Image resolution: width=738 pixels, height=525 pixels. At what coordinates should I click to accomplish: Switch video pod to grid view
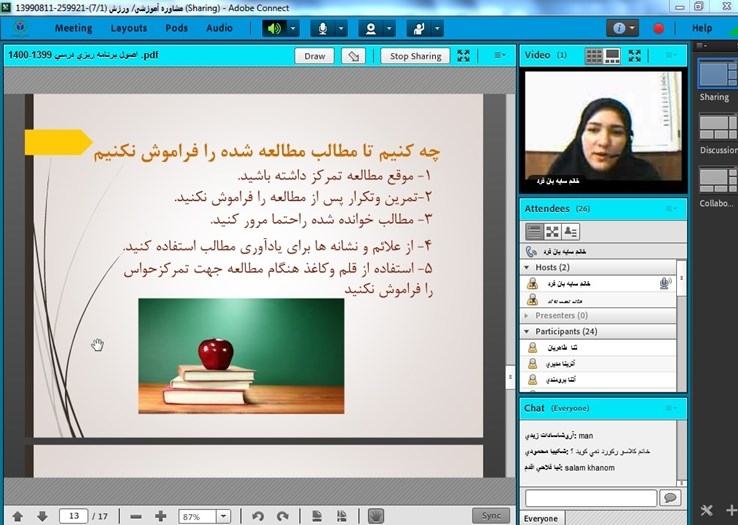click(594, 56)
